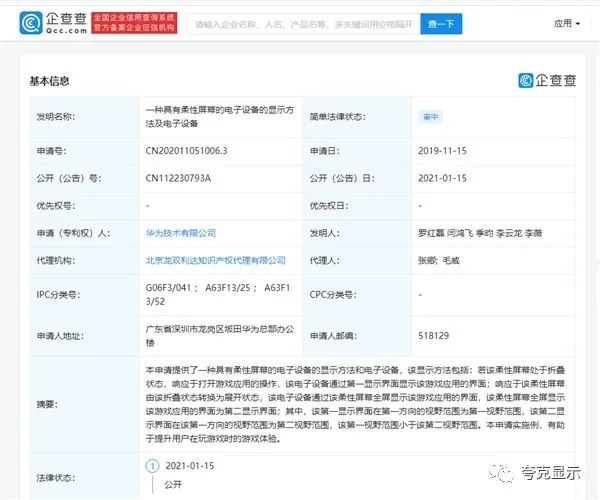600x500 pixels.
Task: Focus the company name search field
Action: point(304,24)
